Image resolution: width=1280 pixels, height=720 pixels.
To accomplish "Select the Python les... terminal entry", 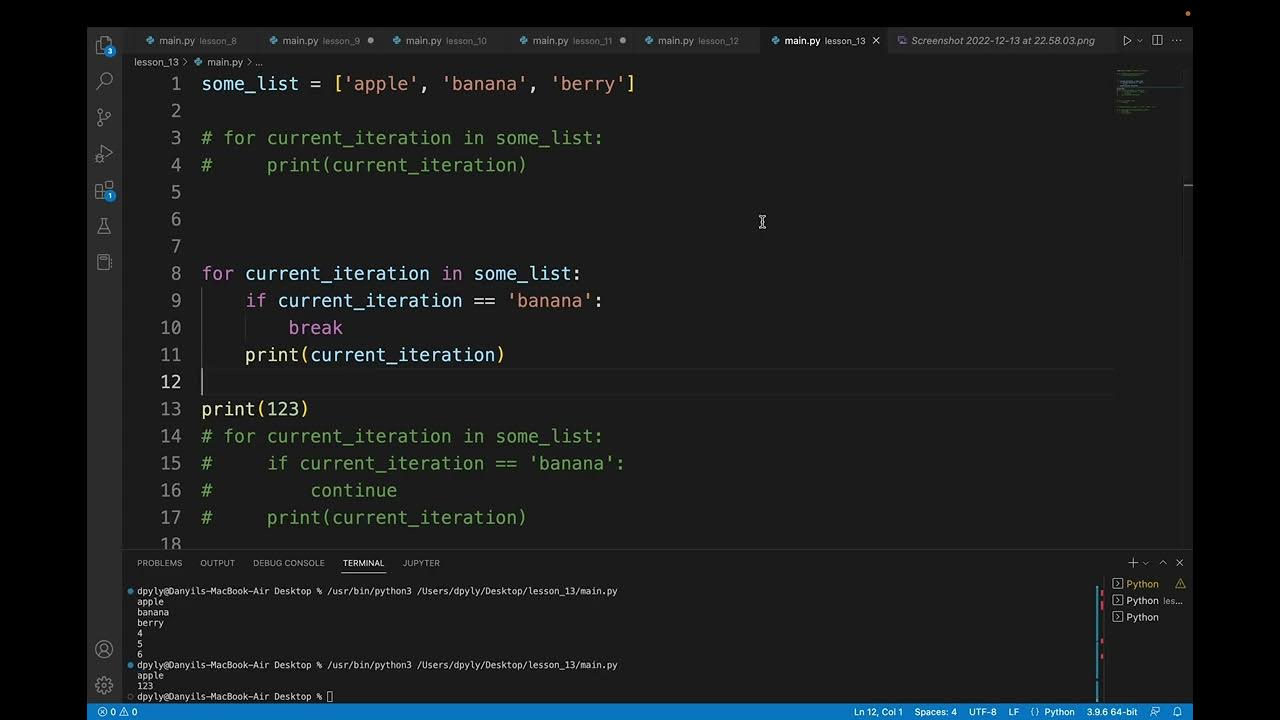I will click(1148, 601).
